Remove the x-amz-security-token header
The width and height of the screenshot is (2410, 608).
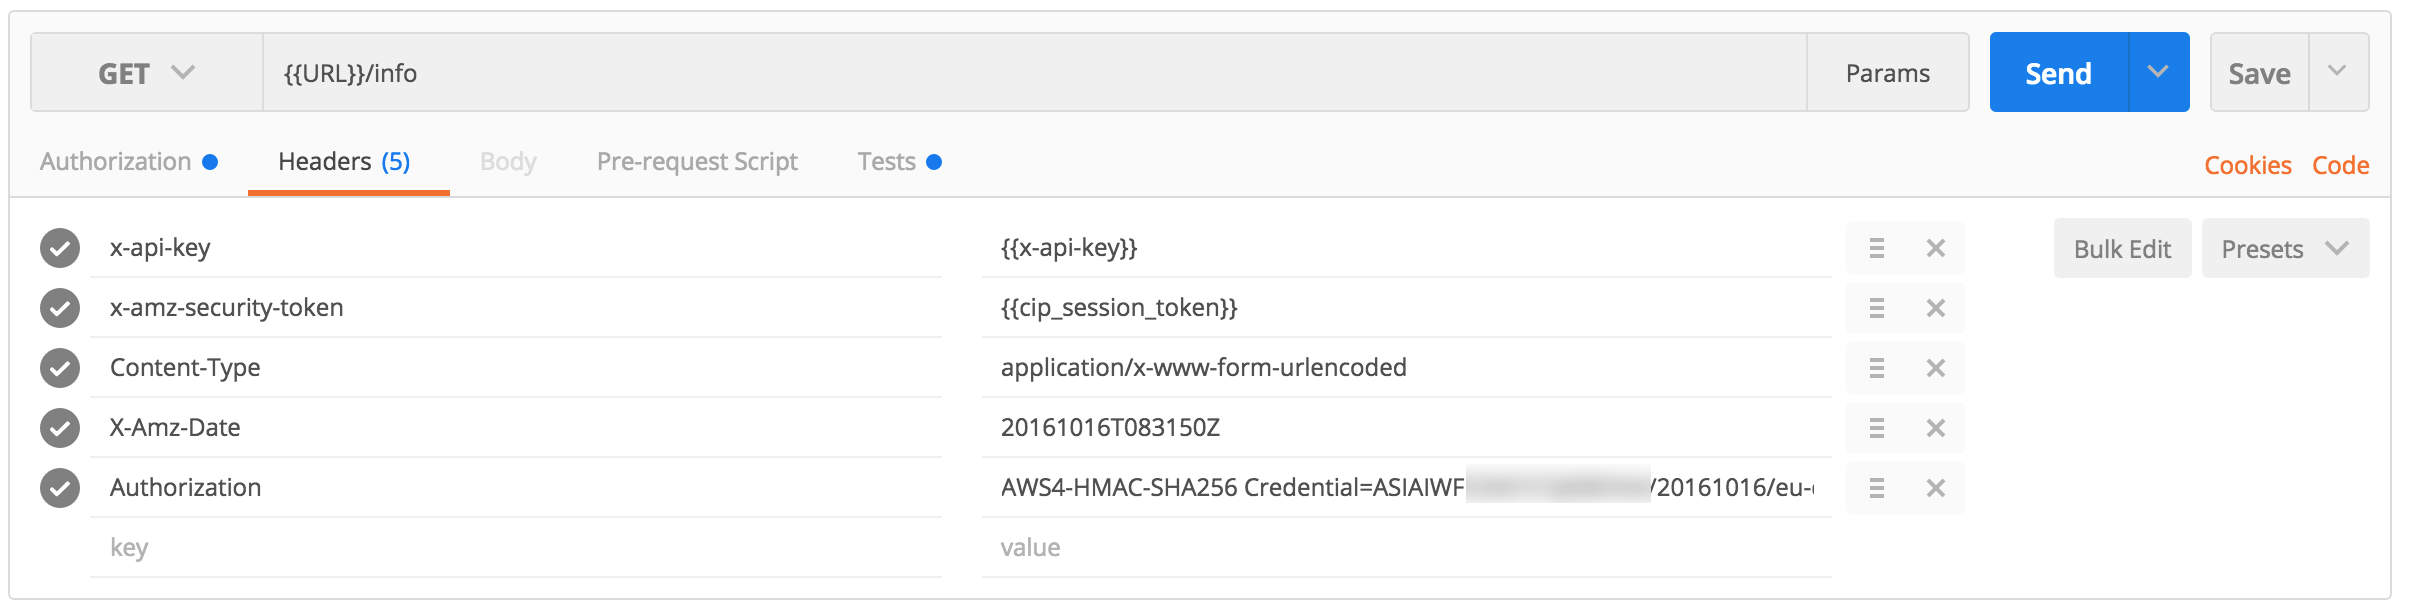(x=1936, y=308)
